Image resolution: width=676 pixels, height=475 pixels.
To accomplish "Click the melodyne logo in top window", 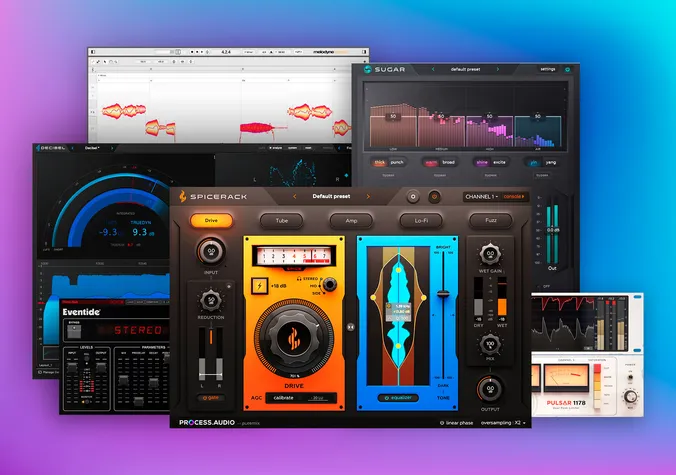I will pyautogui.click(x=329, y=52).
